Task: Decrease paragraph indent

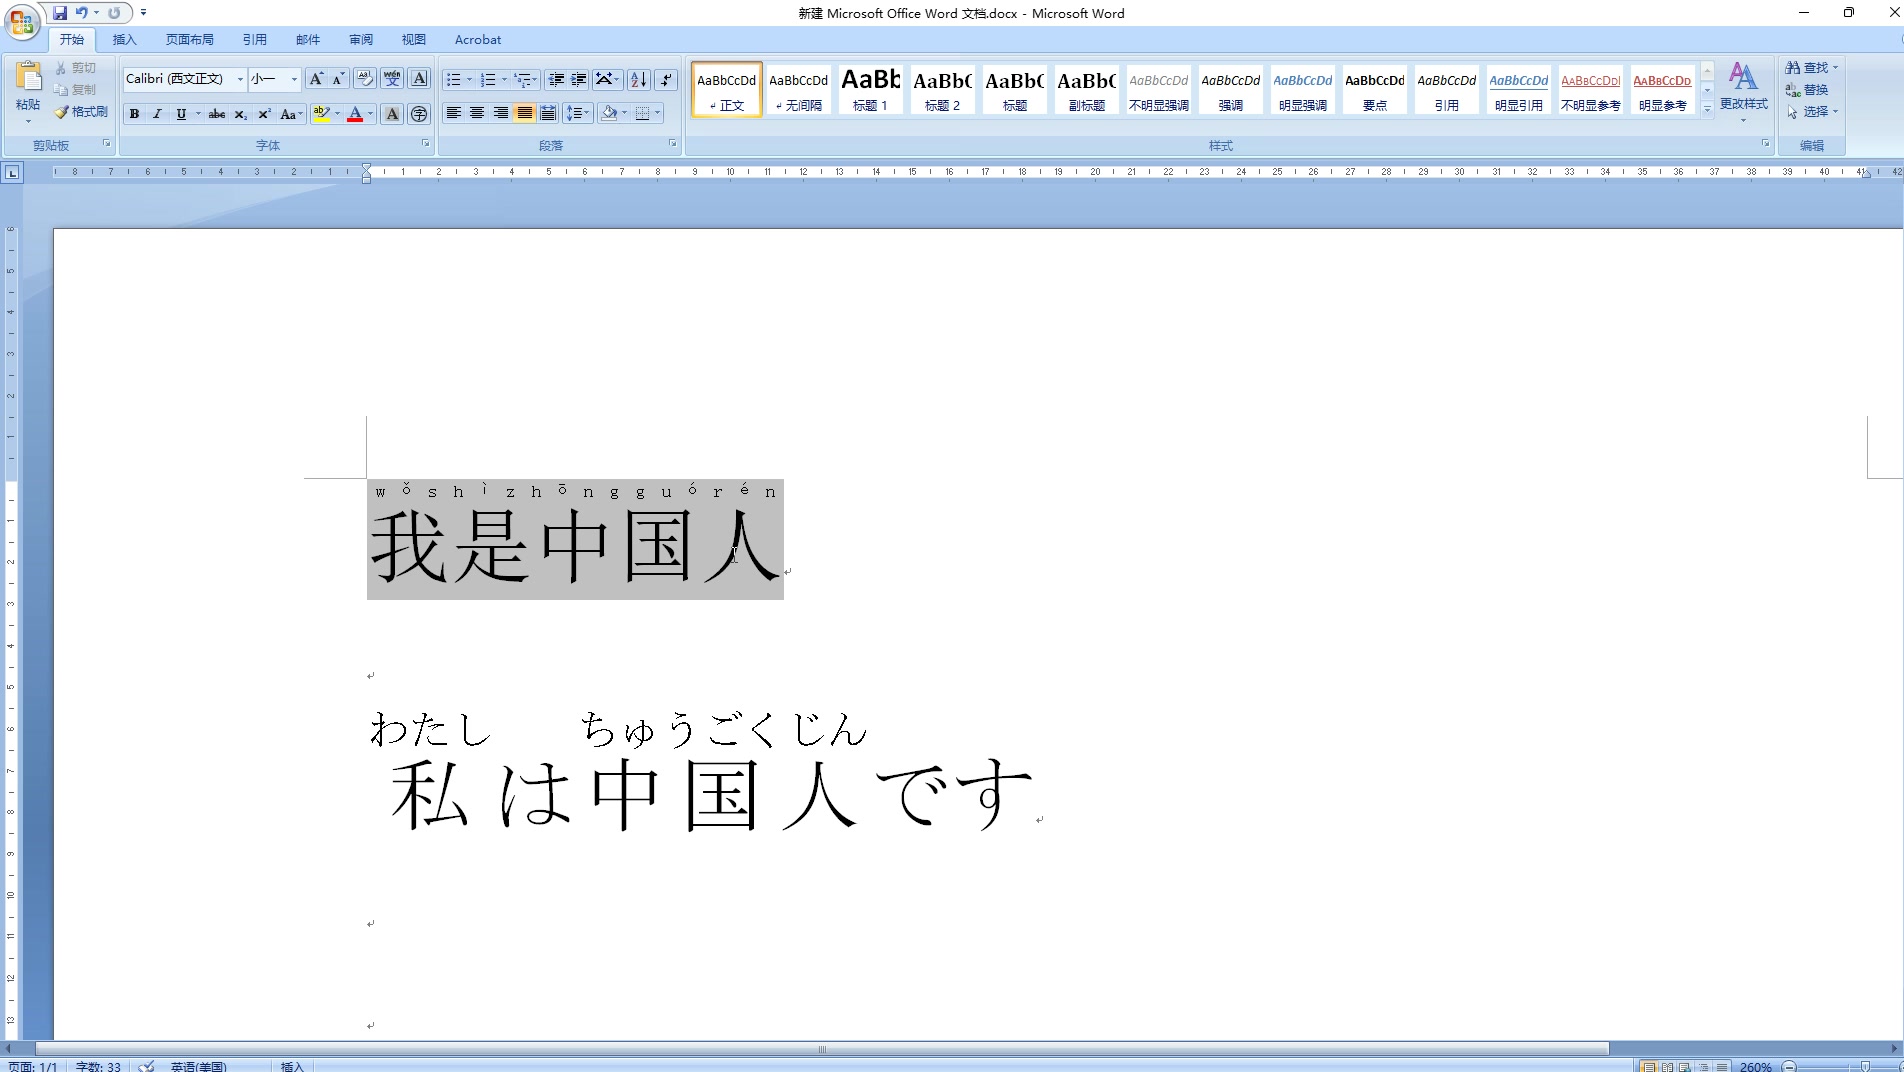Action: click(x=556, y=79)
